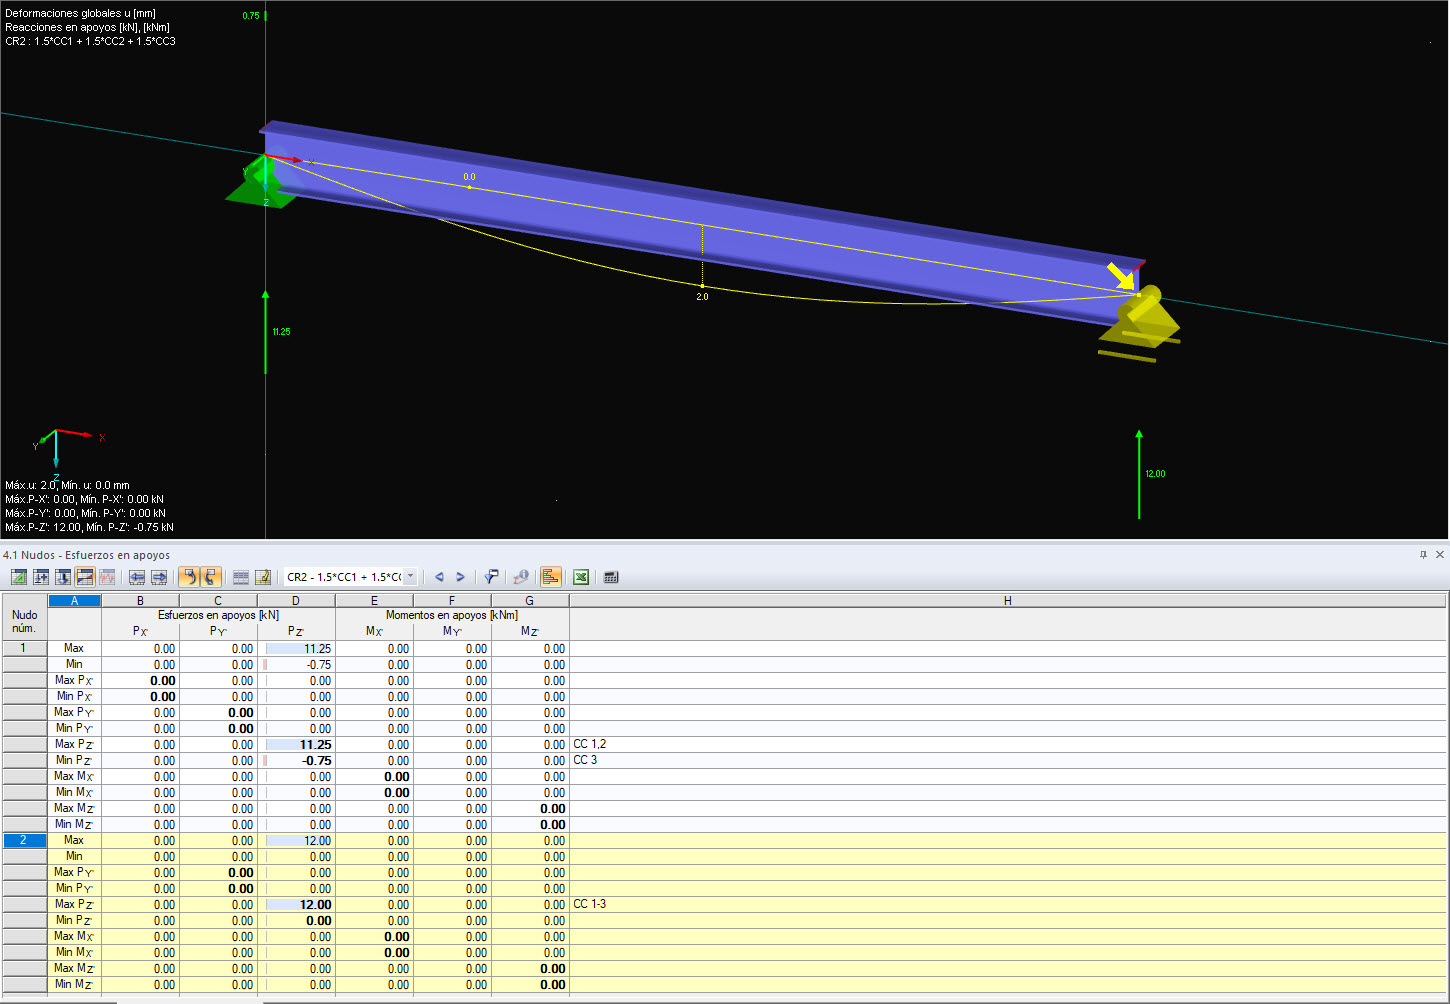1450x1004 pixels.
Task: Click the bold -0.75 value in Min Pz' row
Action: pos(317,761)
